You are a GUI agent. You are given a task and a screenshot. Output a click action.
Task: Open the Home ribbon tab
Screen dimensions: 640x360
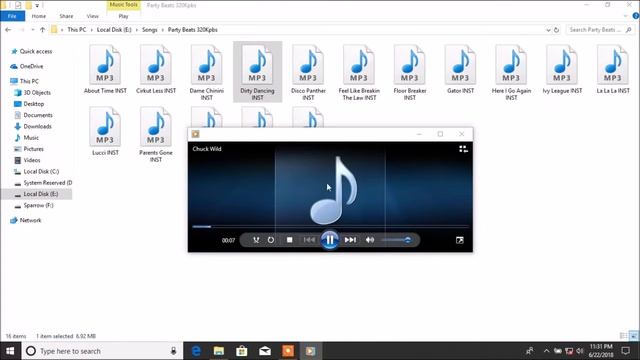pyautogui.click(x=39, y=16)
